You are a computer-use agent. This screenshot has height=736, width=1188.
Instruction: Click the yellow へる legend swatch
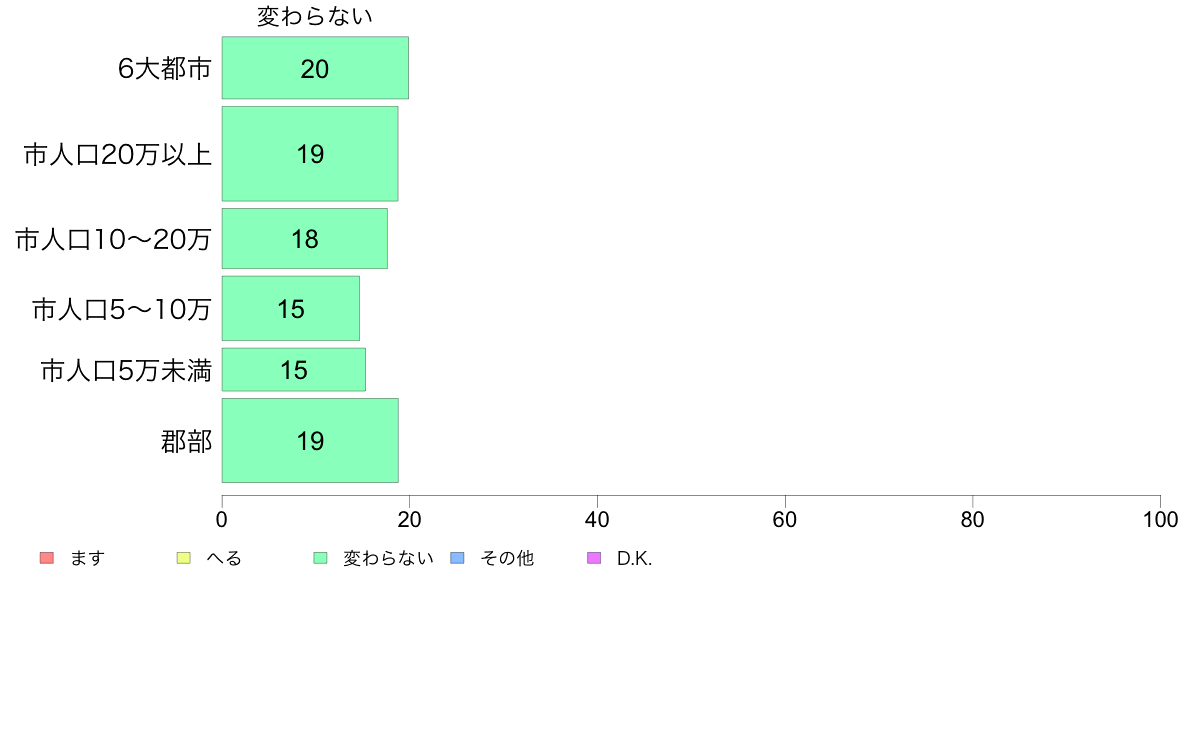coord(183,558)
